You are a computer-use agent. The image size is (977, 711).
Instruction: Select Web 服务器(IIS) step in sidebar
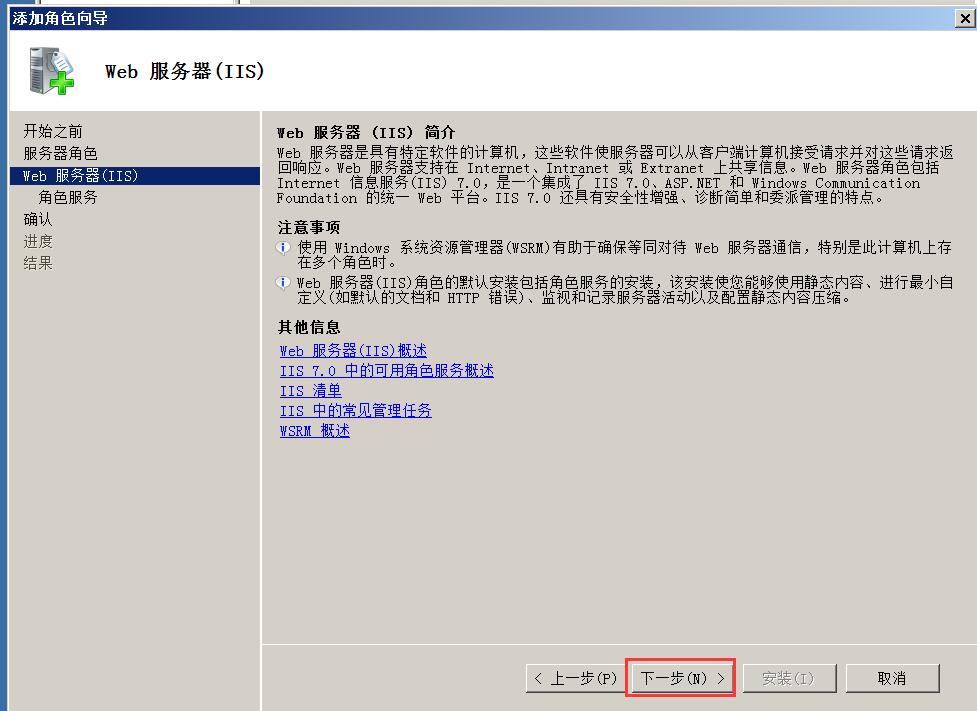click(135, 176)
